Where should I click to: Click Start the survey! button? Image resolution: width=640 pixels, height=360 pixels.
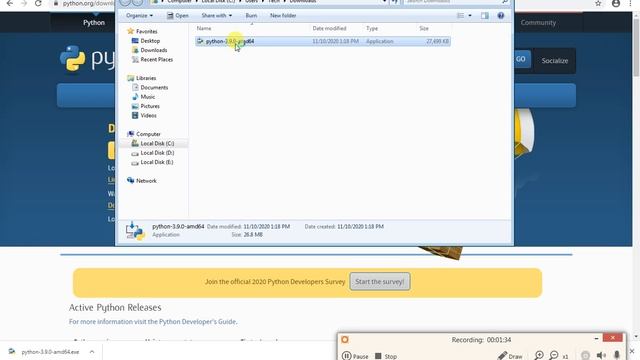click(380, 282)
